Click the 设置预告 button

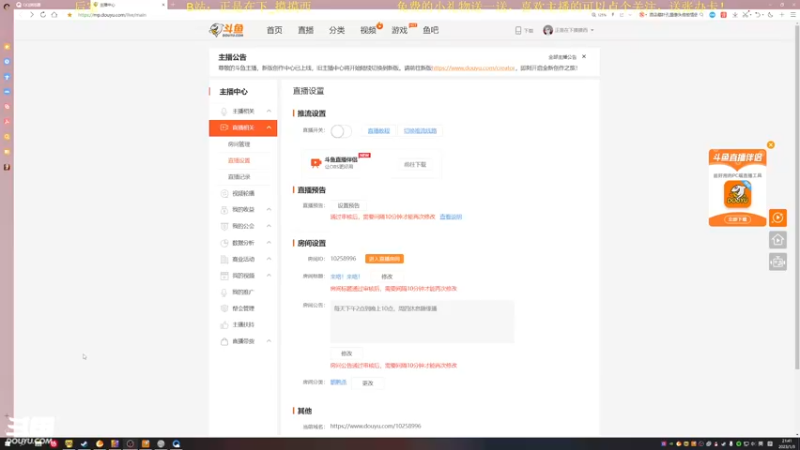348,206
